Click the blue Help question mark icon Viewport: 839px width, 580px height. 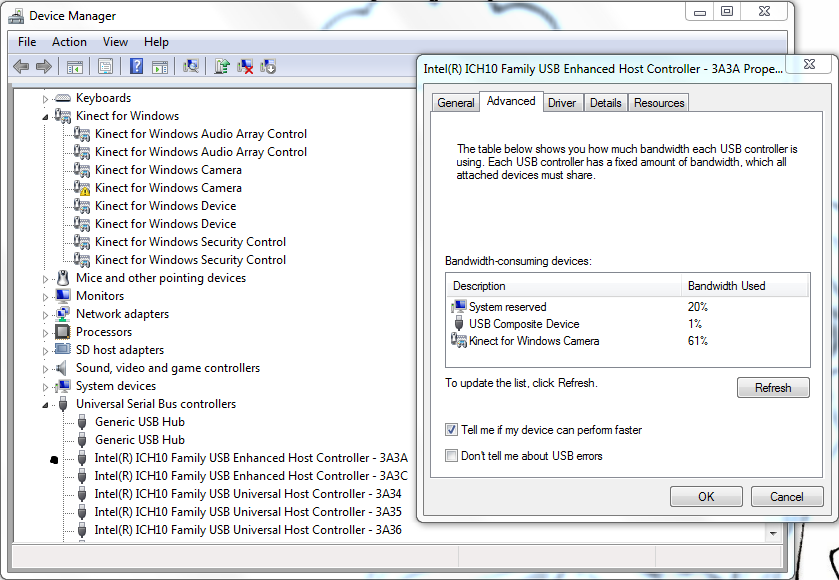(x=136, y=66)
